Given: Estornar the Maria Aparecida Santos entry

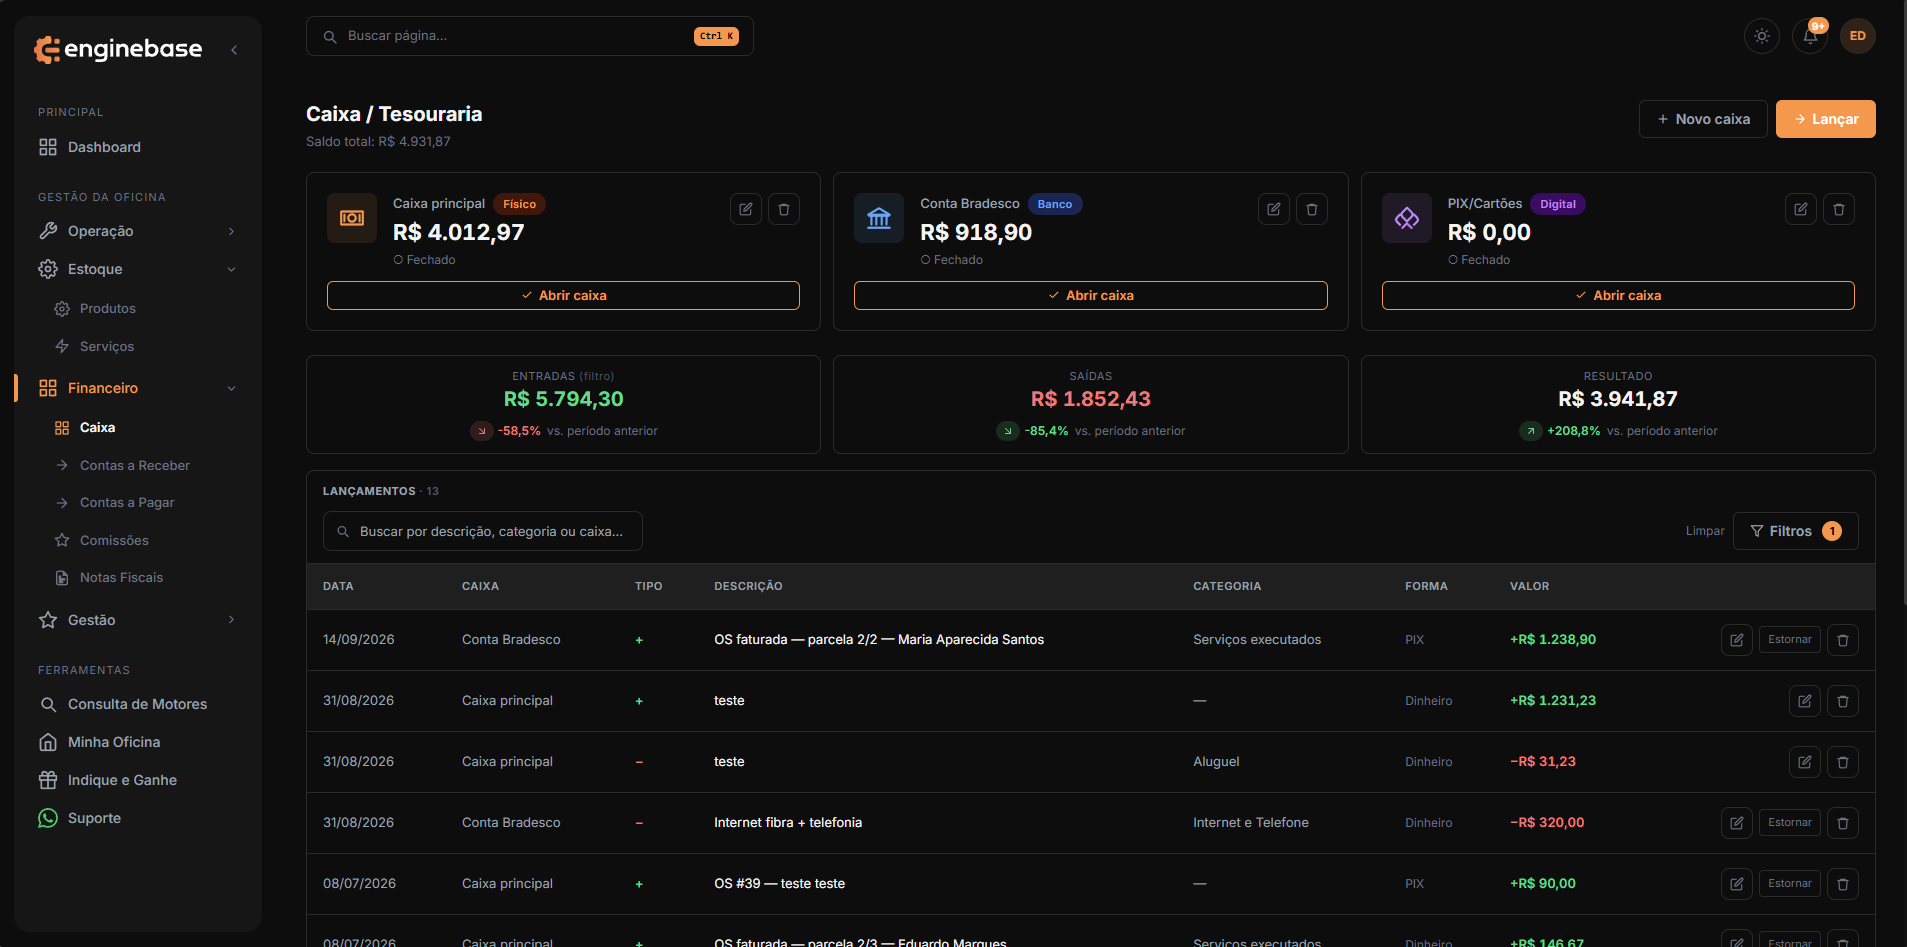Looking at the screenshot, I should click(x=1790, y=640).
